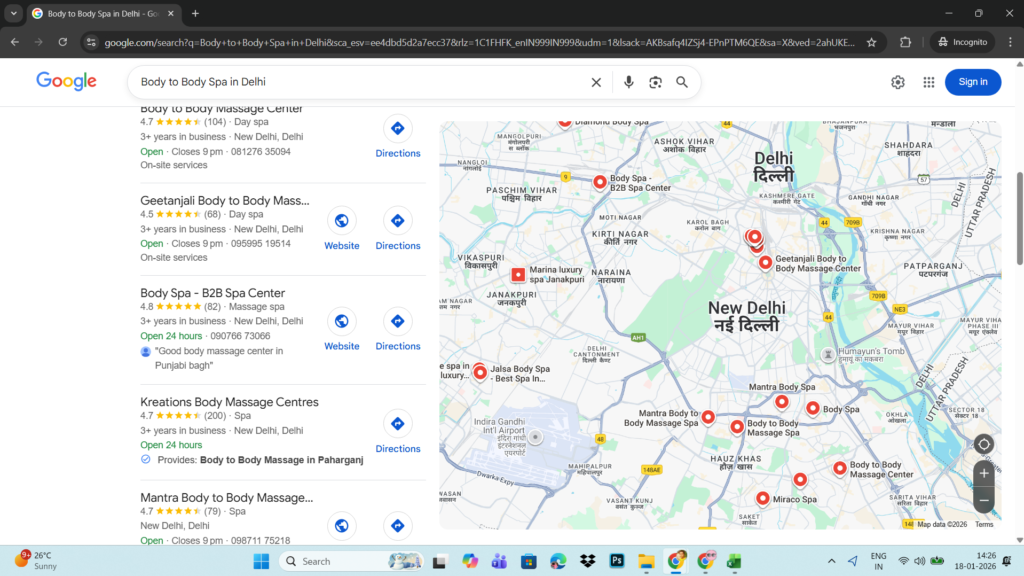Screen dimensions: 1024x576
Task: Click the Google search input field
Action: (360, 82)
